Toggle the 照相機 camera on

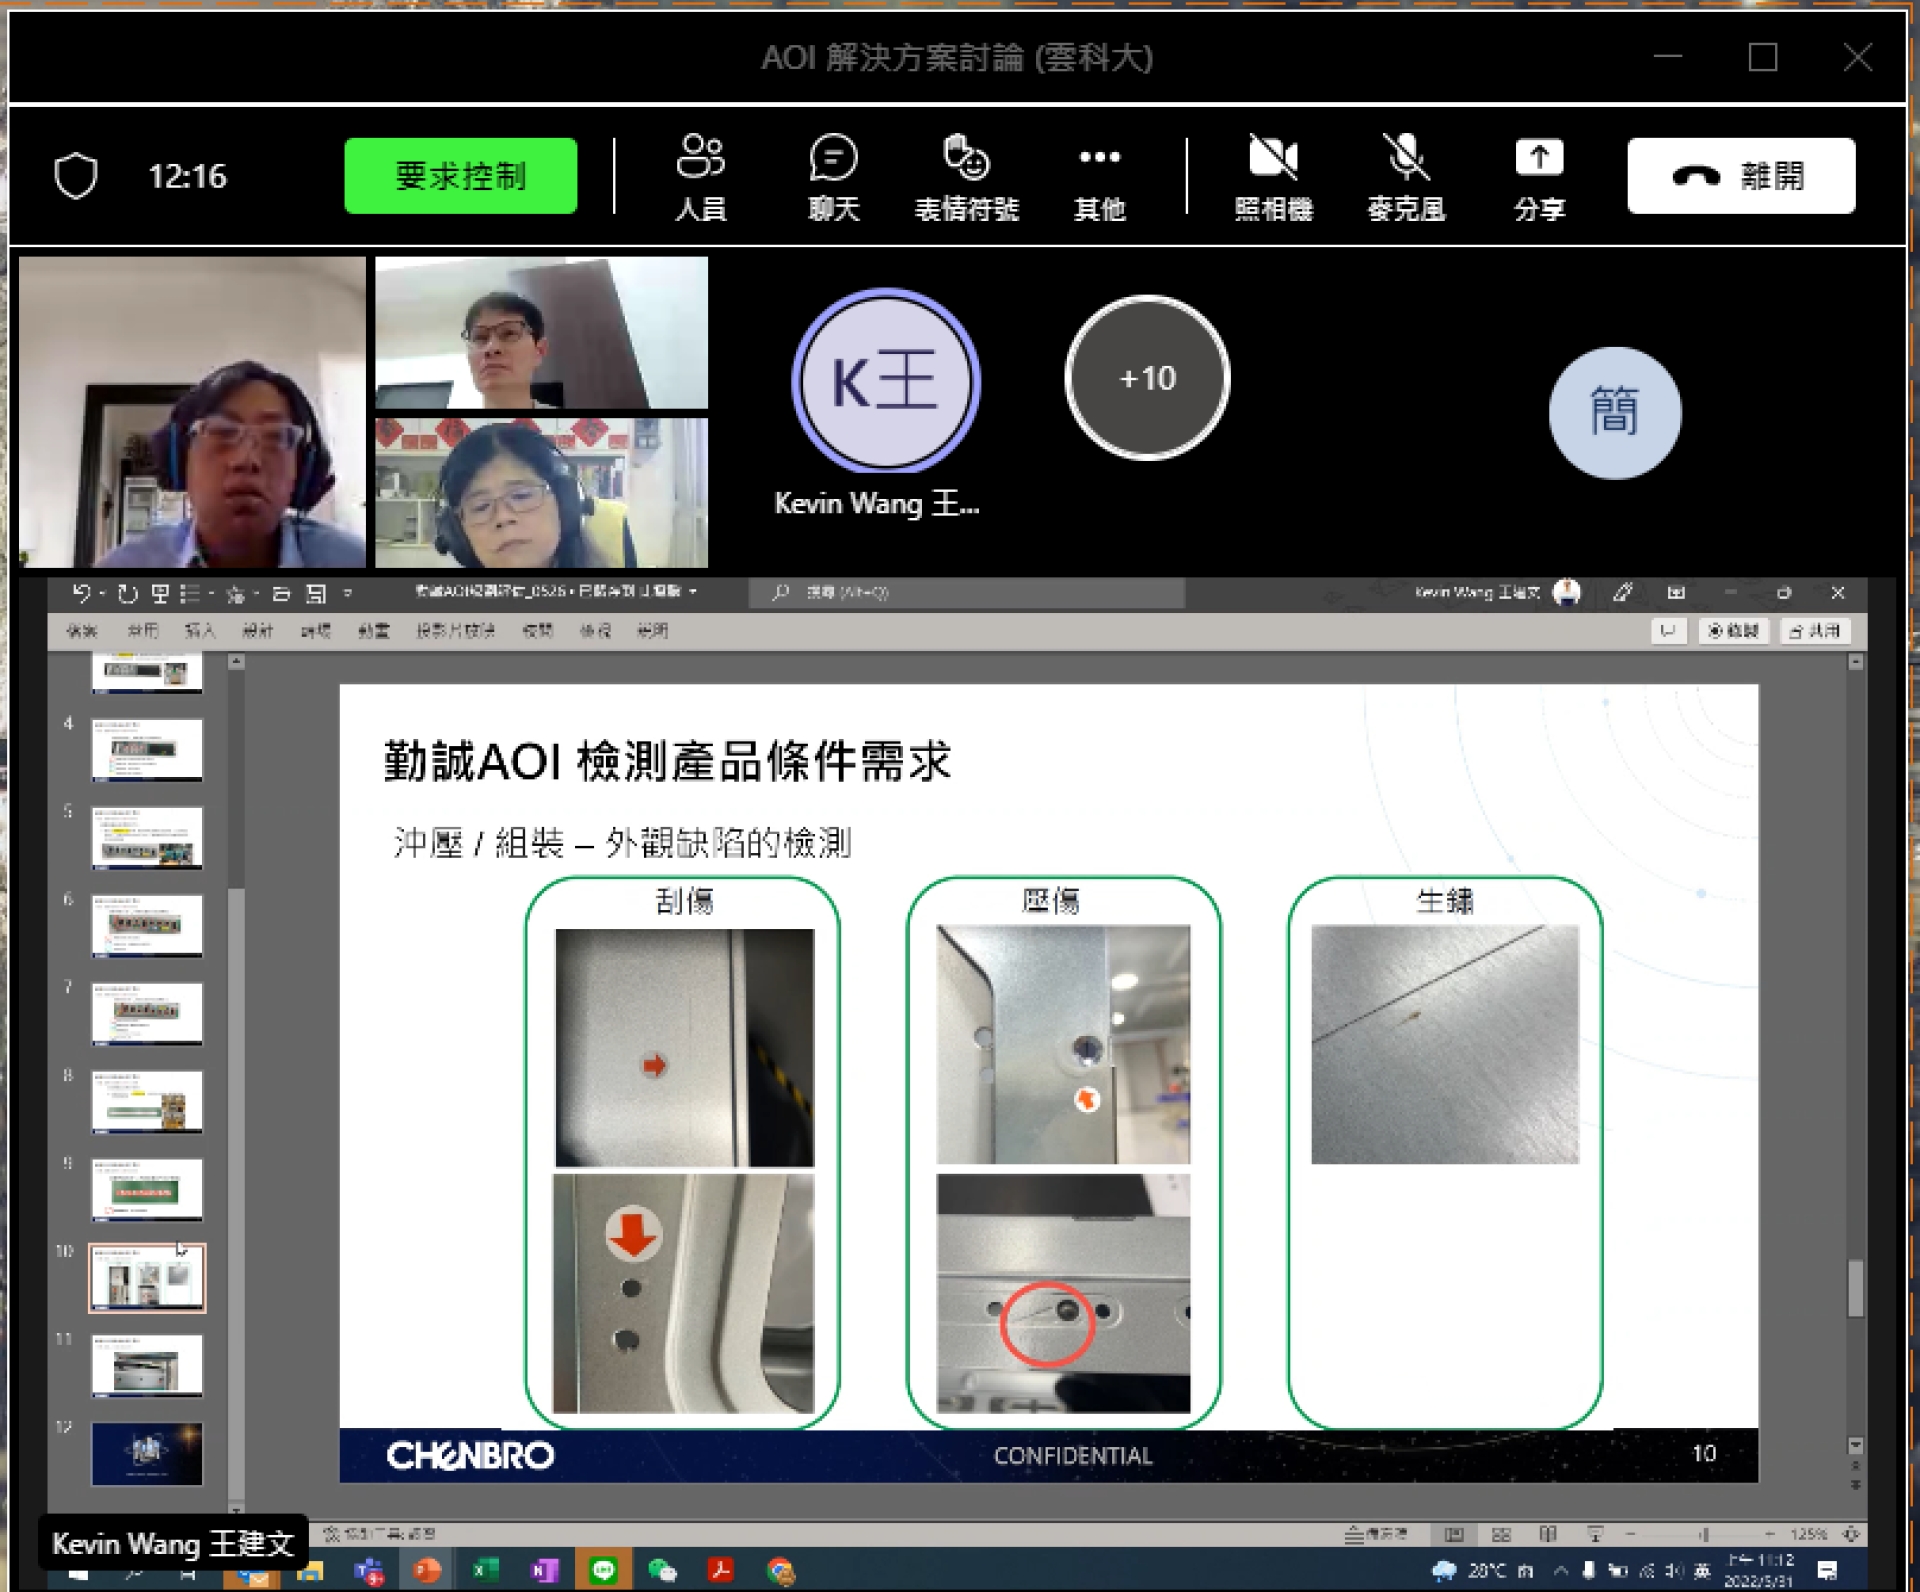pos(1273,177)
